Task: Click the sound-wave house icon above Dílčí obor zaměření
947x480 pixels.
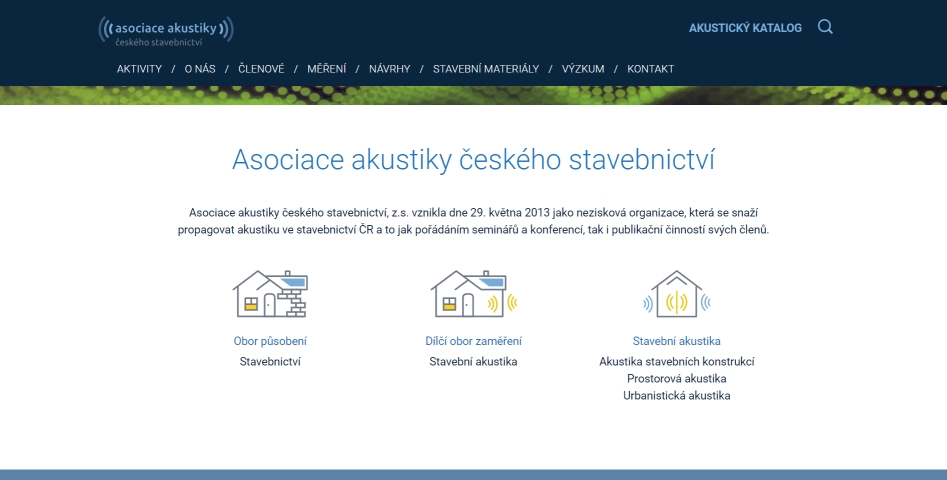Action: pyautogui.click(x=474, y=293)
